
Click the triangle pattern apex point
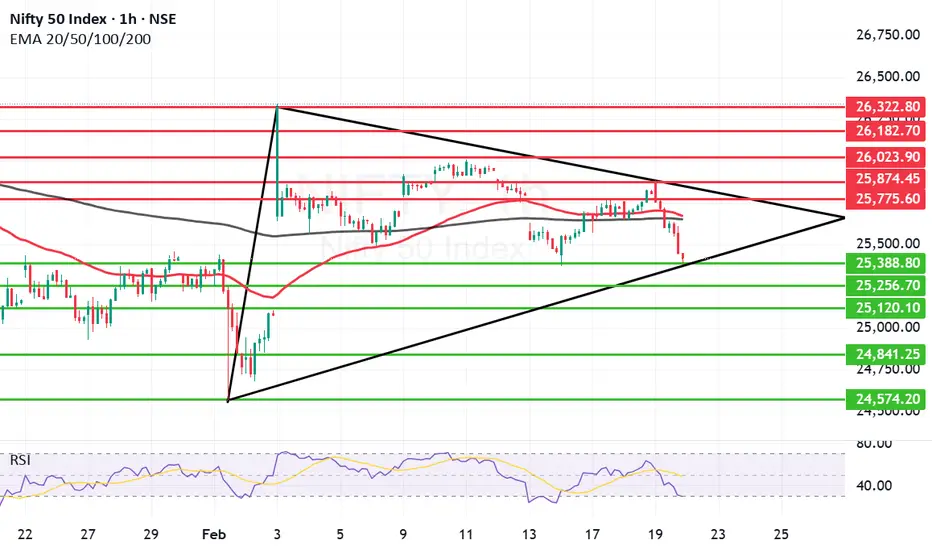(844, 218)
